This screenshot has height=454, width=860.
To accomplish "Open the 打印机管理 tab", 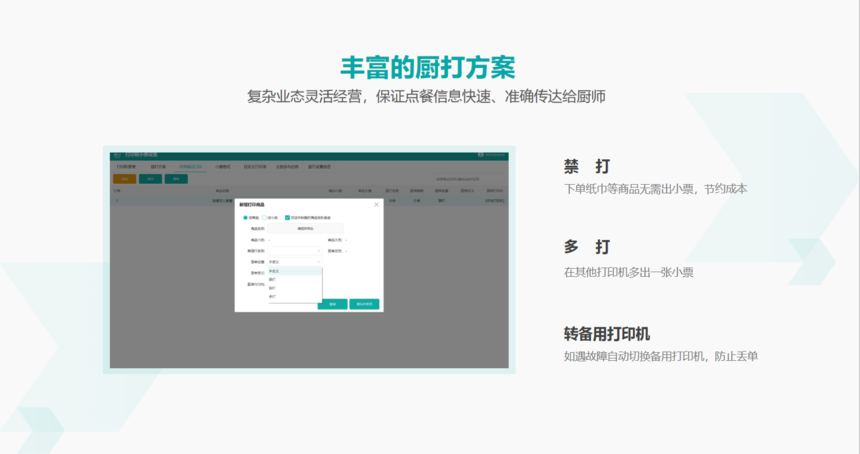I will pos(126,167).
